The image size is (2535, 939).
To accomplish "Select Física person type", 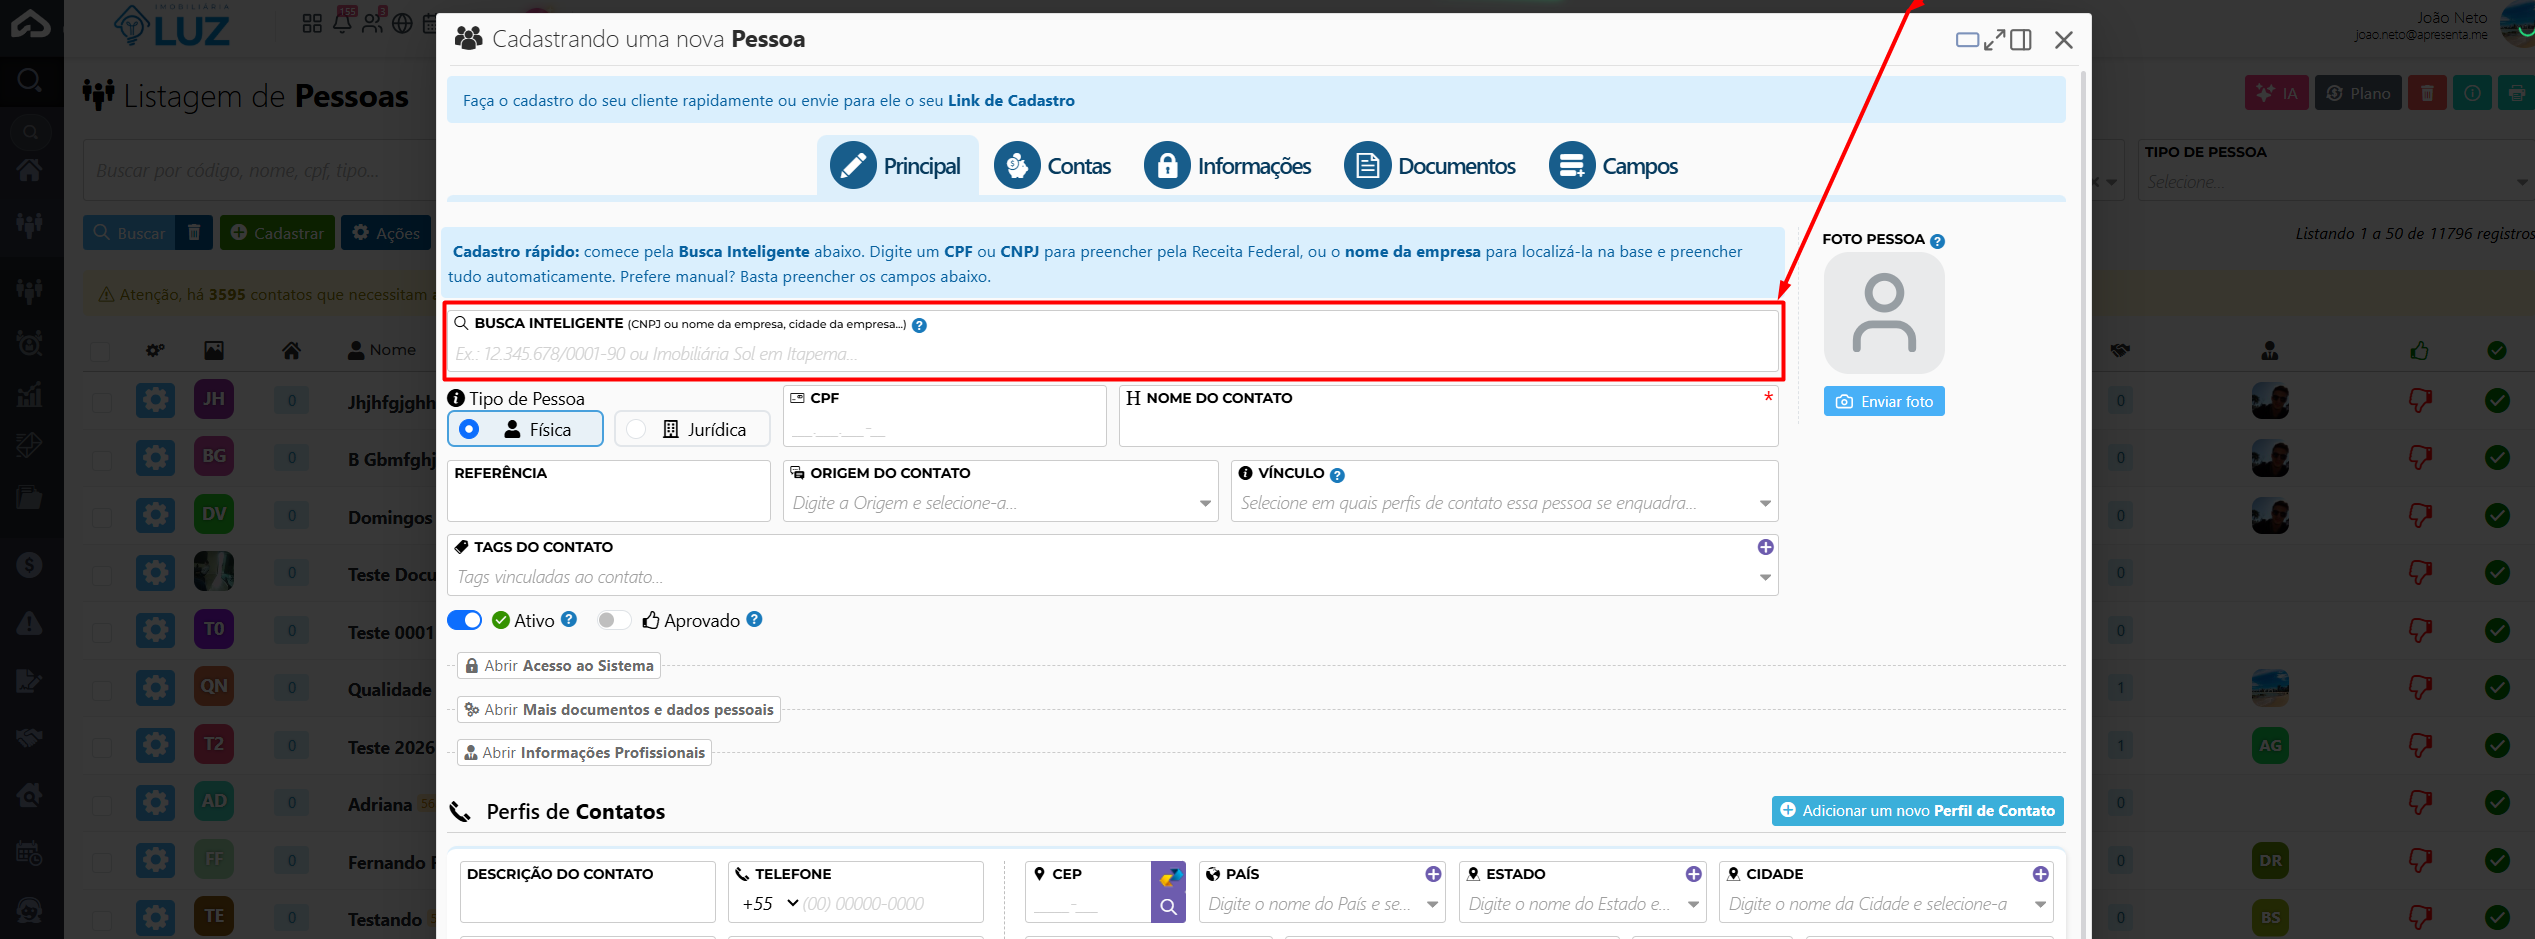I will pos(525,429).
